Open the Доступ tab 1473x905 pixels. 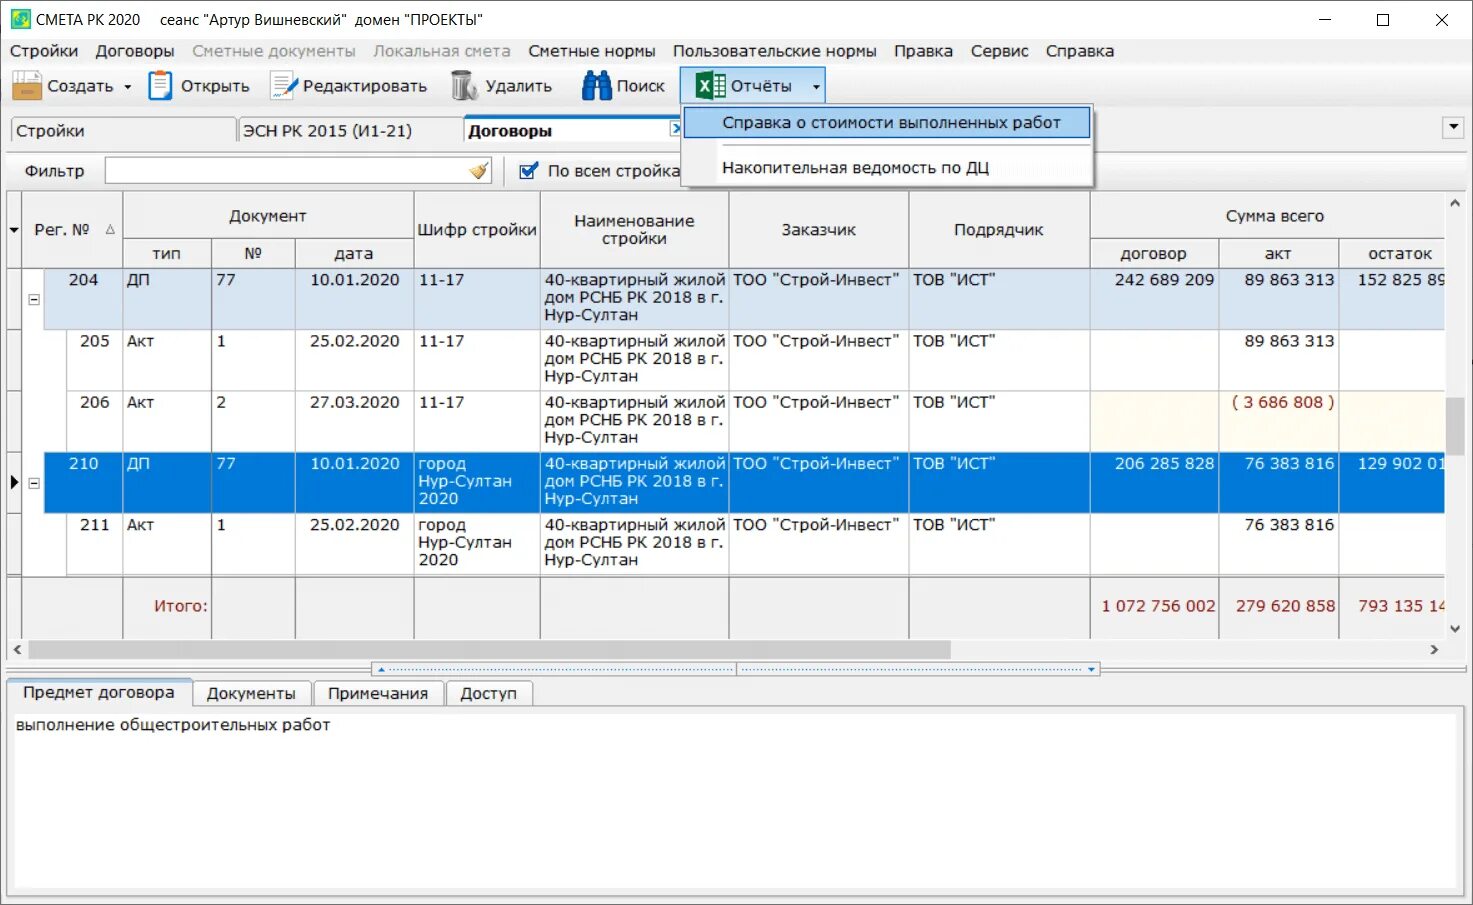click(488, 693)
